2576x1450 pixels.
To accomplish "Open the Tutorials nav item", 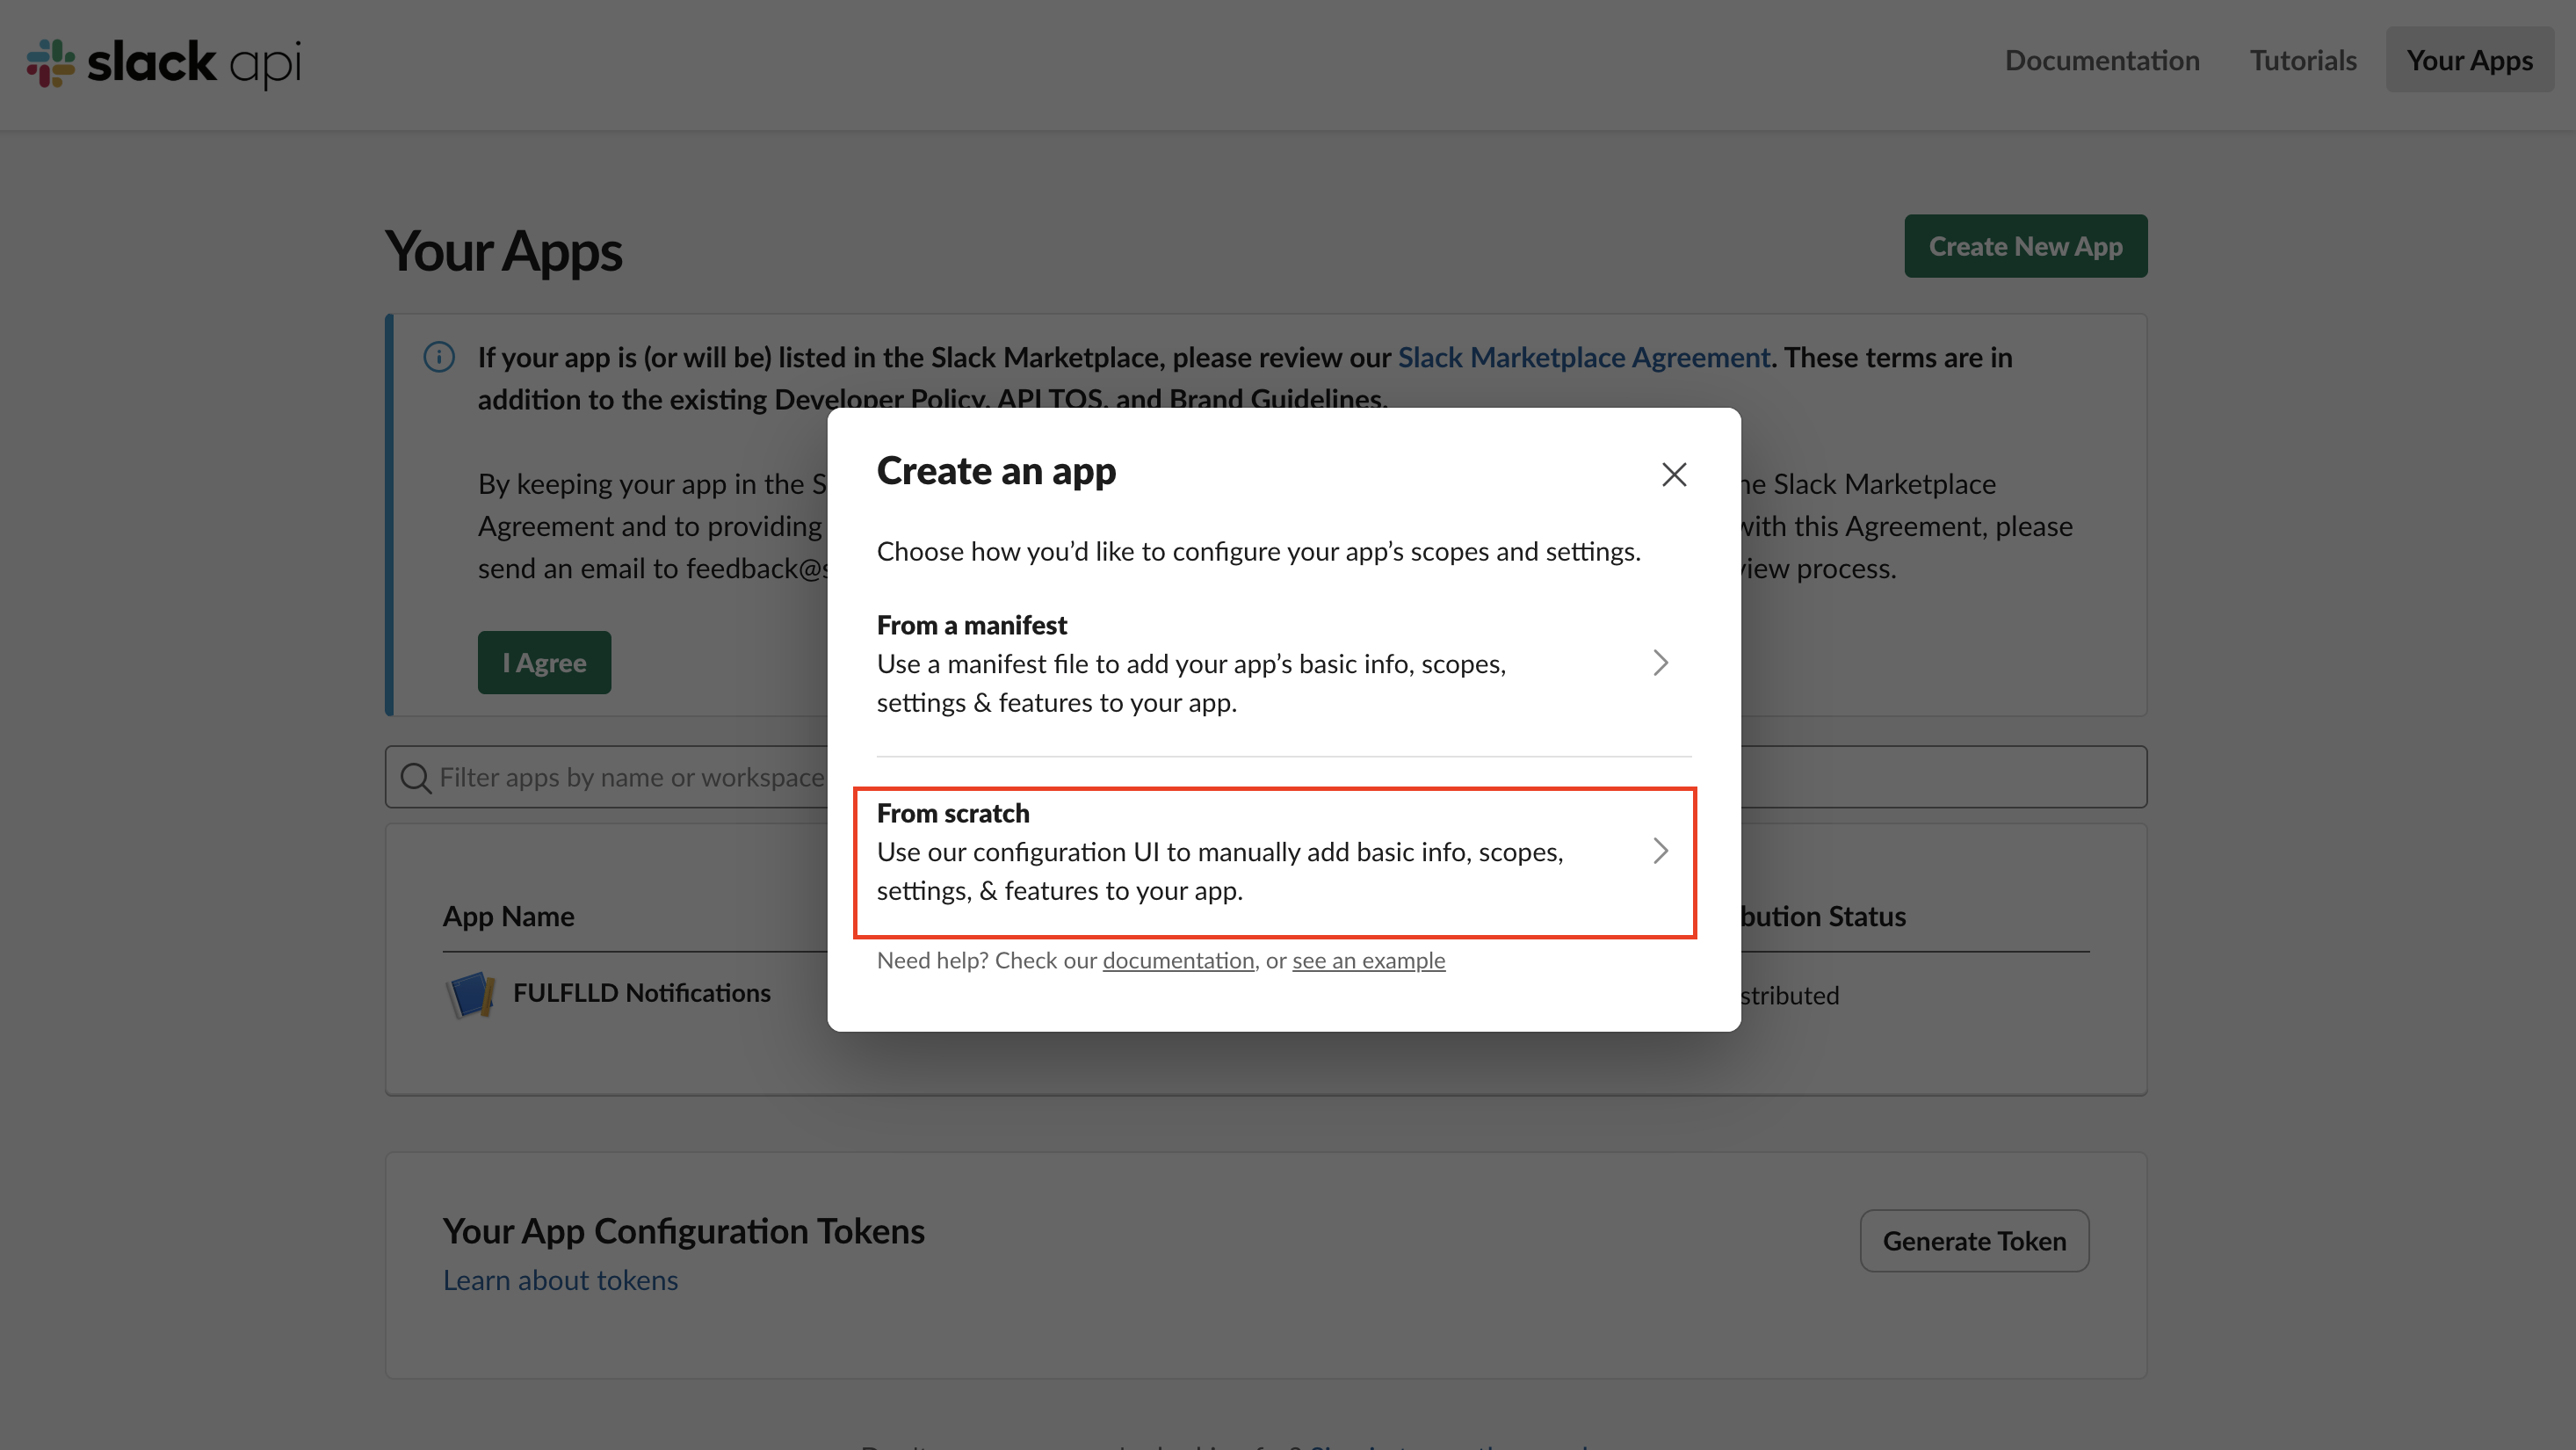I will pos(2303,60).
